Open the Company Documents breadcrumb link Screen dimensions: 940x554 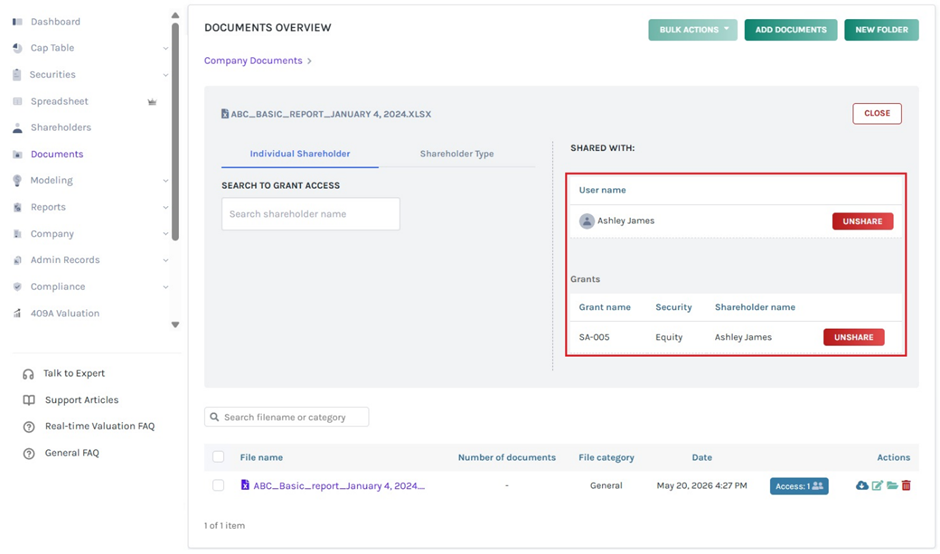tap(253, 61)
